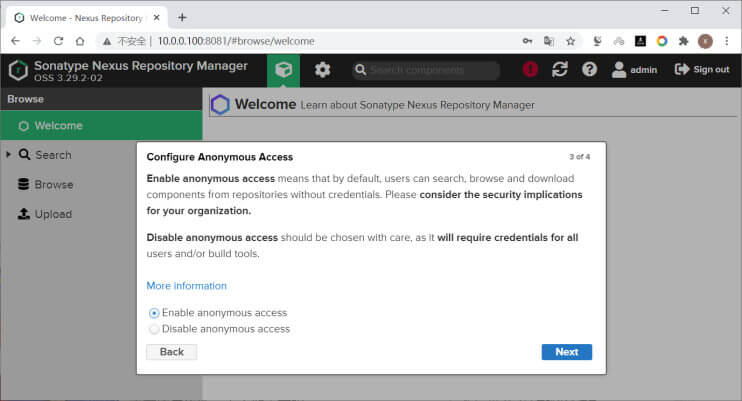Select the Welcome - Nexus Repository tab

click(x=87, y=18)
